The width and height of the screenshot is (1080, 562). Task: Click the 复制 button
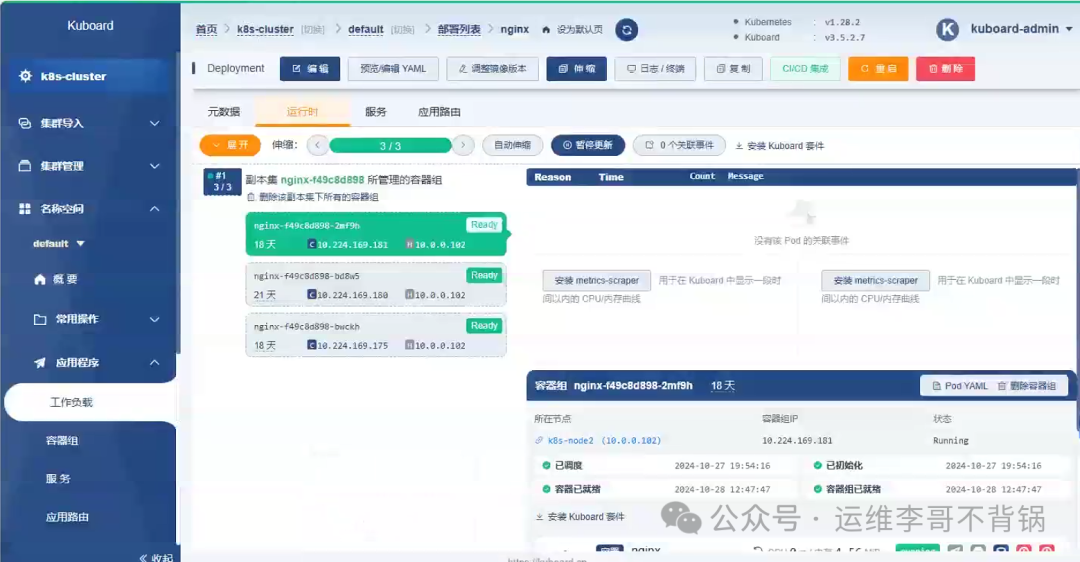tap(734, 69)
